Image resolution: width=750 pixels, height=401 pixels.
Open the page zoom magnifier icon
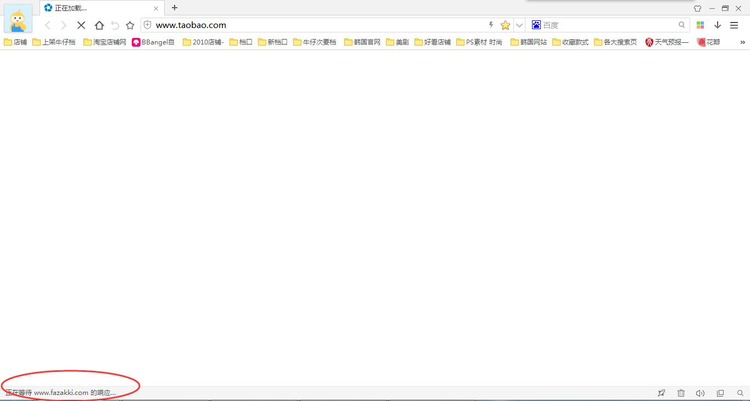click(740, 393)
